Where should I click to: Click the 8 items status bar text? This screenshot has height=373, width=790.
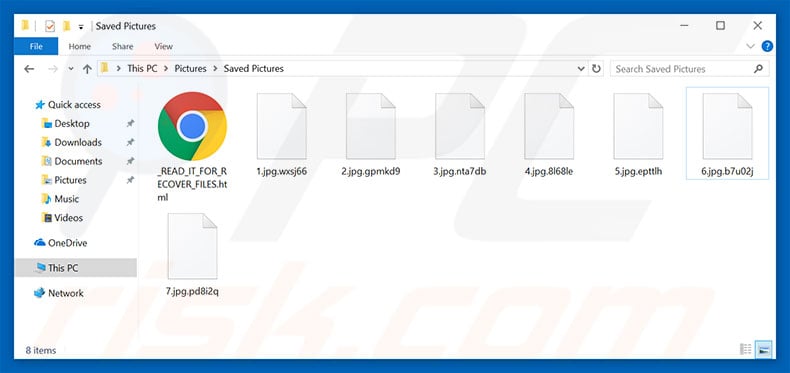pyautogui.click(x=41, y=350)
